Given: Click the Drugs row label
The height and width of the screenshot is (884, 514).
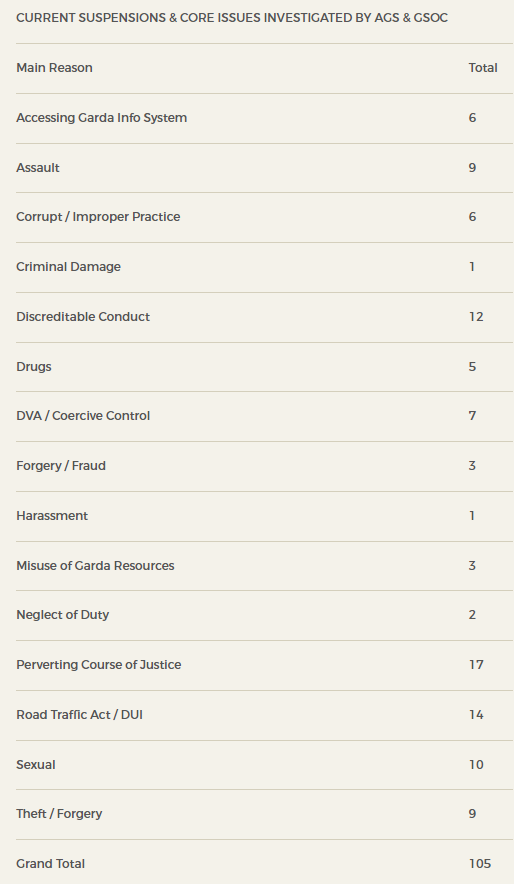Looking at the screenshot, I should point(34,366).
